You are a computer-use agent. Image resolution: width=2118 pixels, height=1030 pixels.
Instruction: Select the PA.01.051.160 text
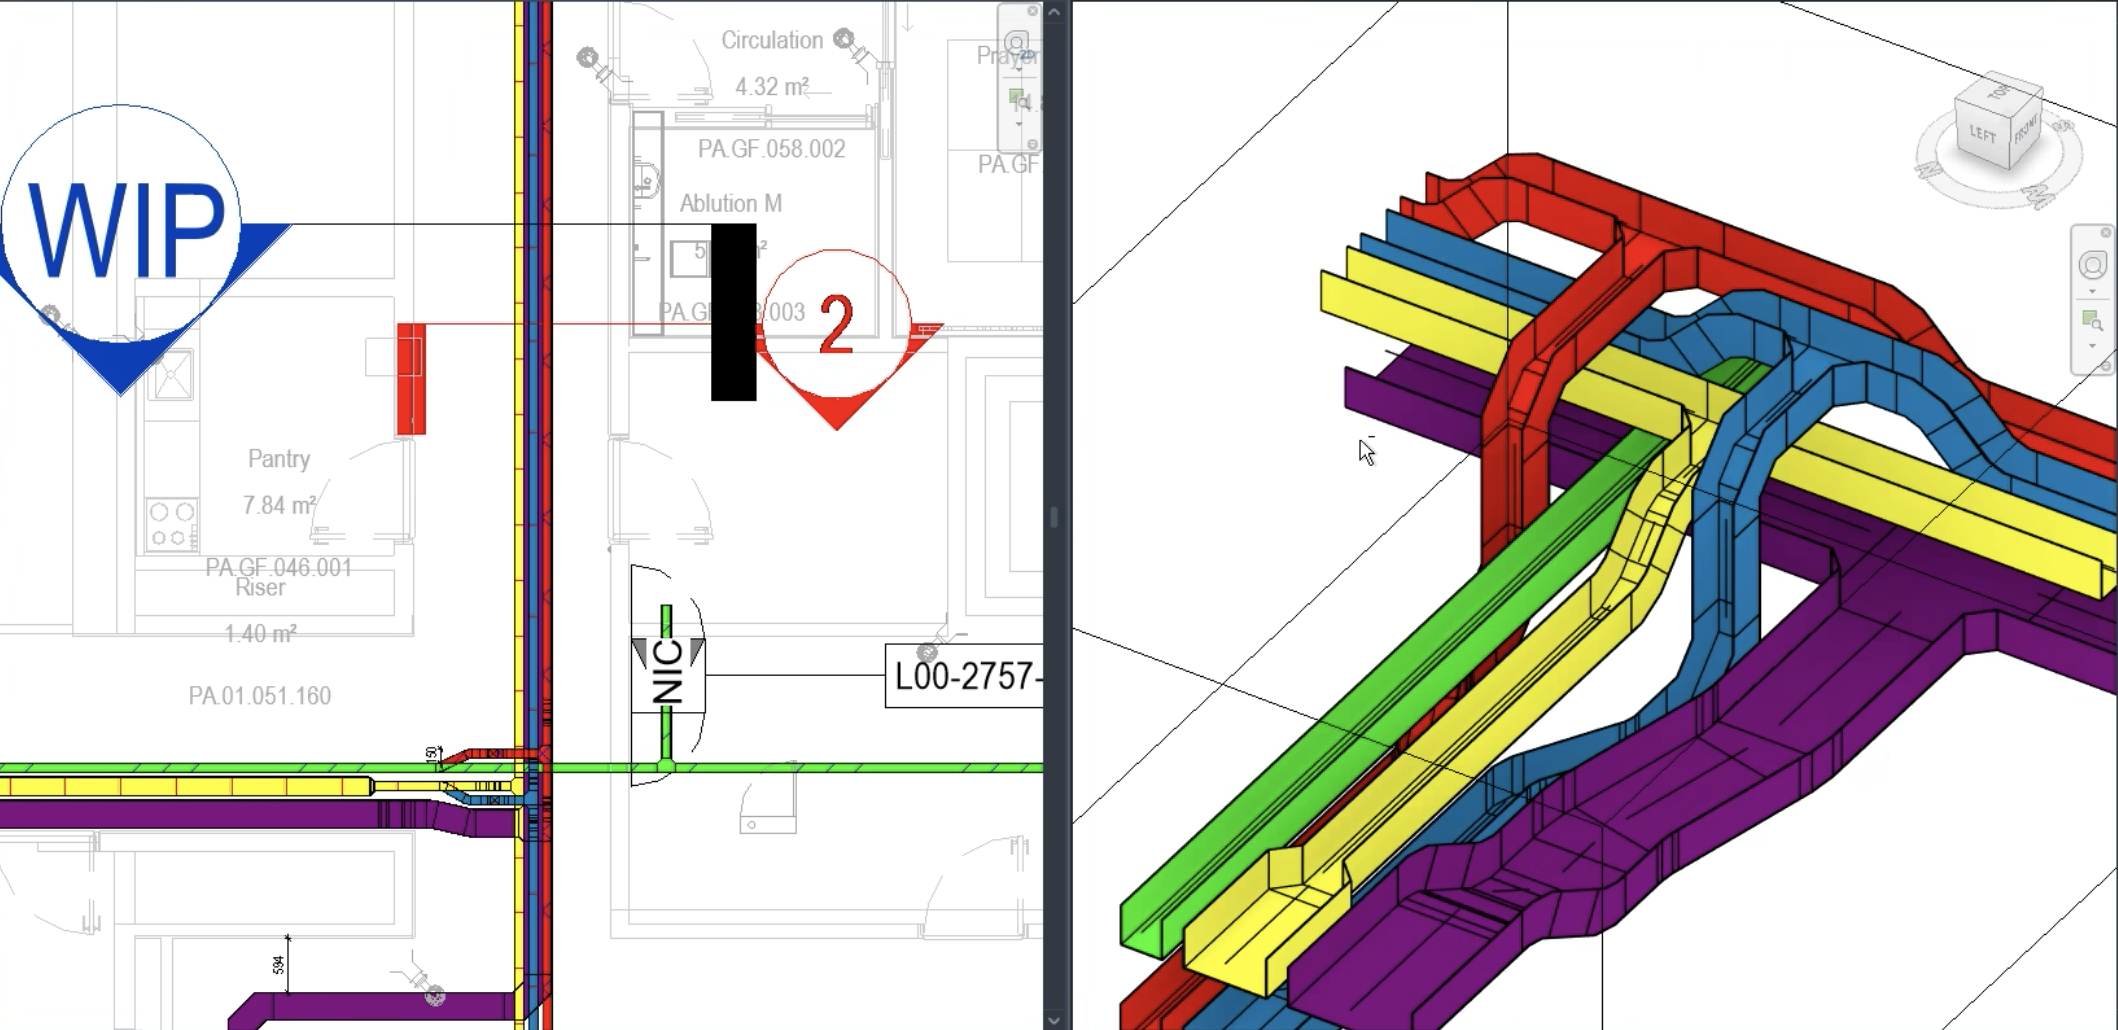coord(260,696)
